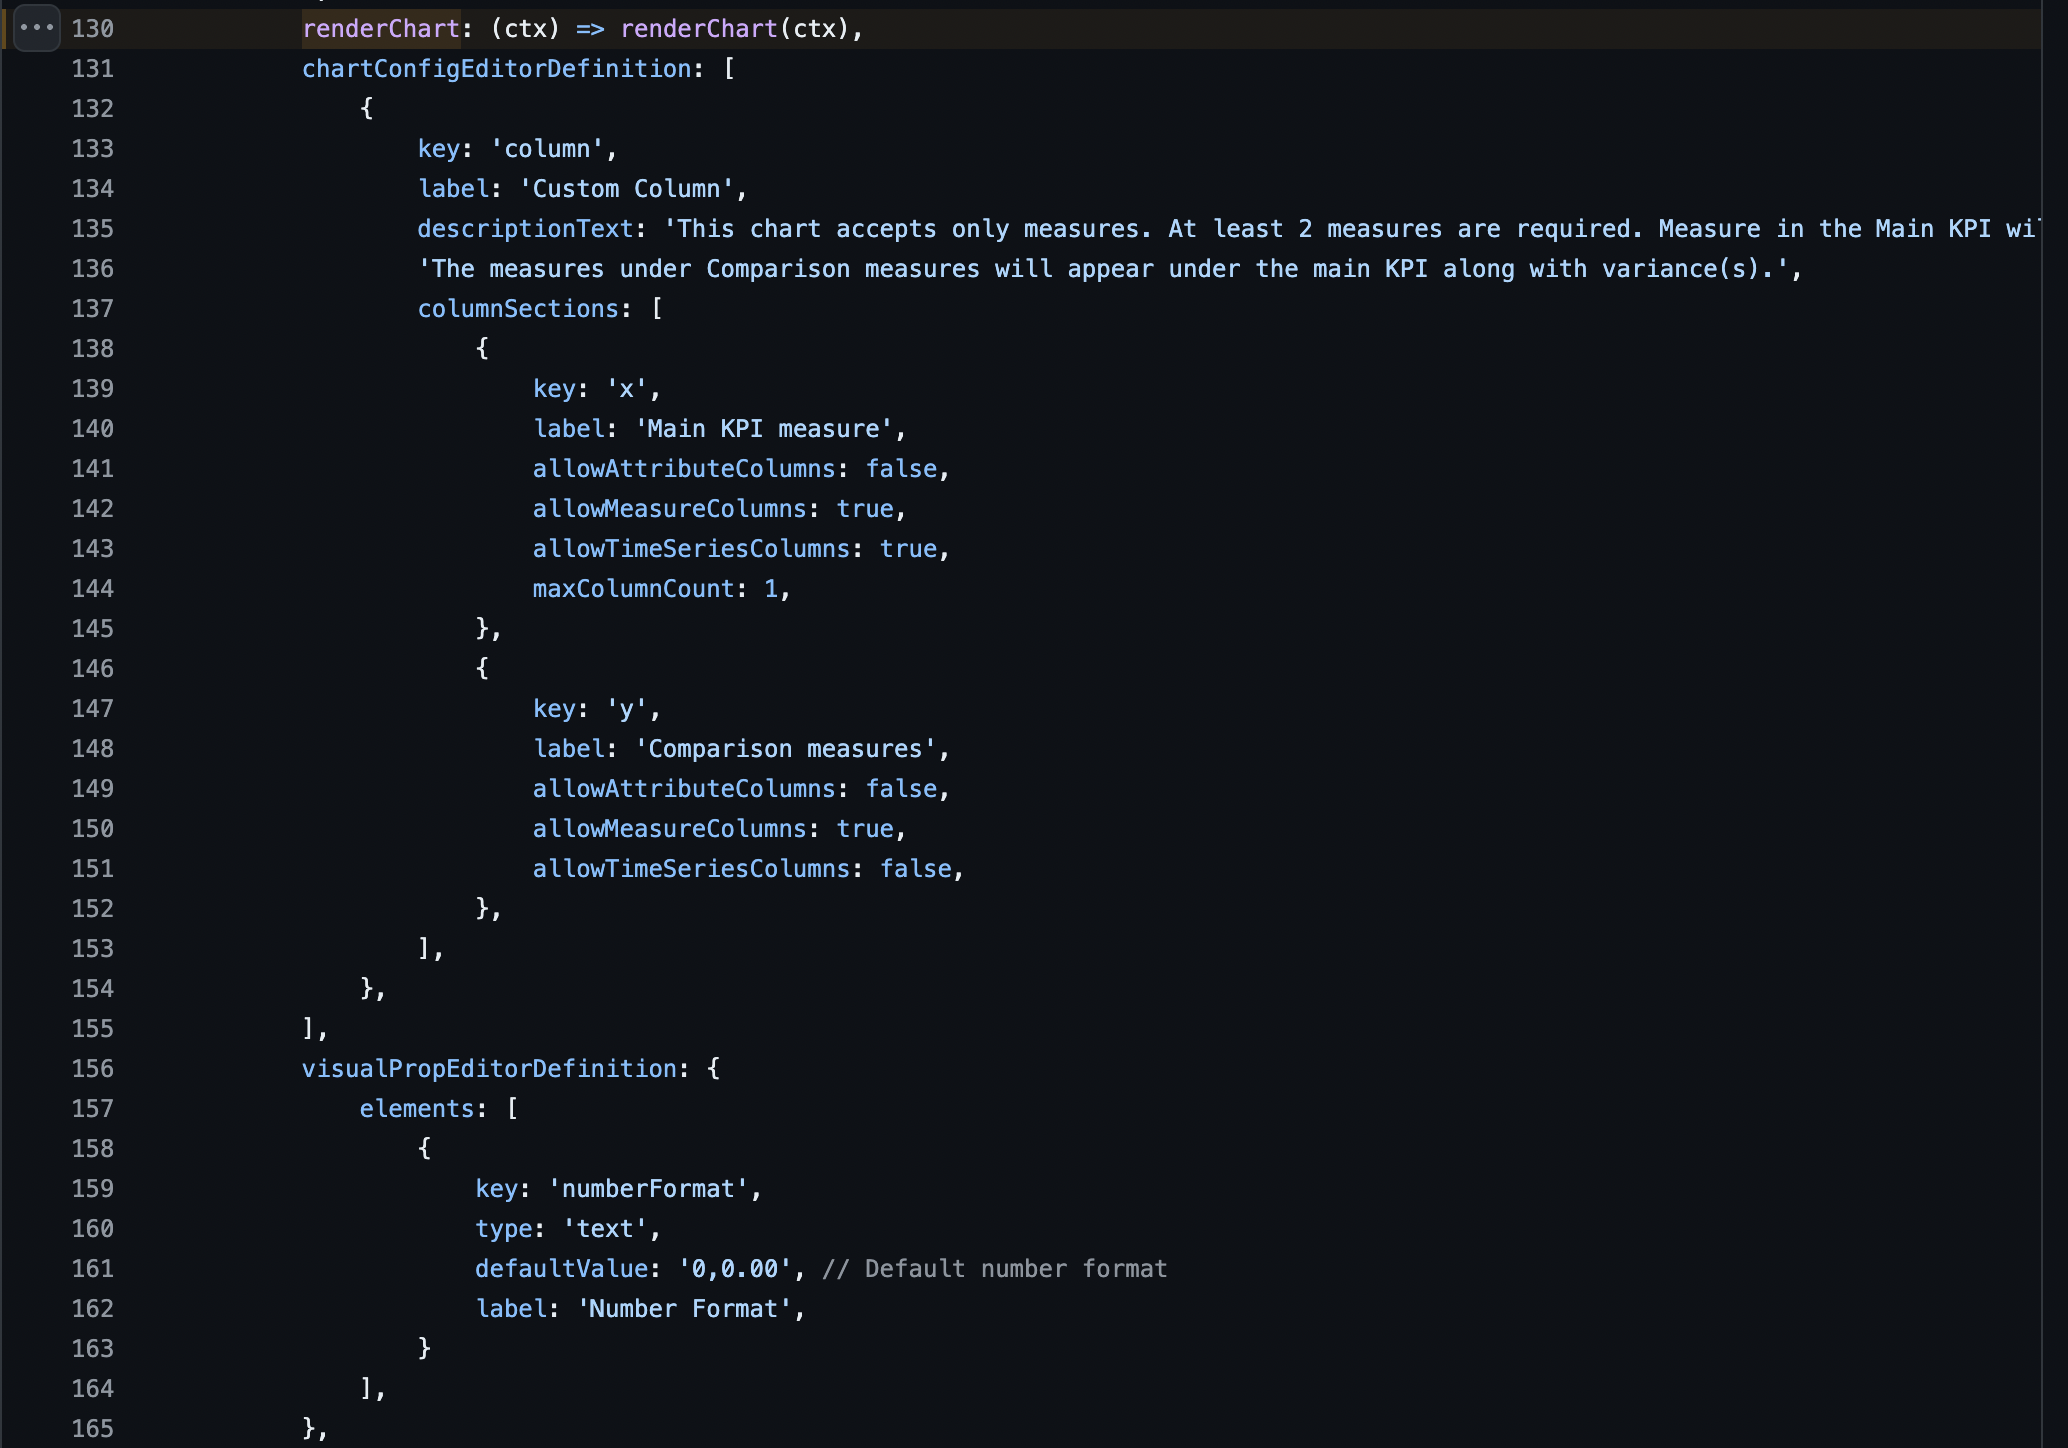
Task: Click the string on line 136
Action: pos(1103,268)
